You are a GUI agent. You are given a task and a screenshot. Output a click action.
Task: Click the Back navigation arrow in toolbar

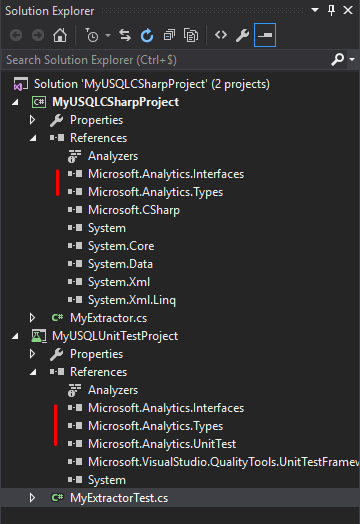[16, 35]
